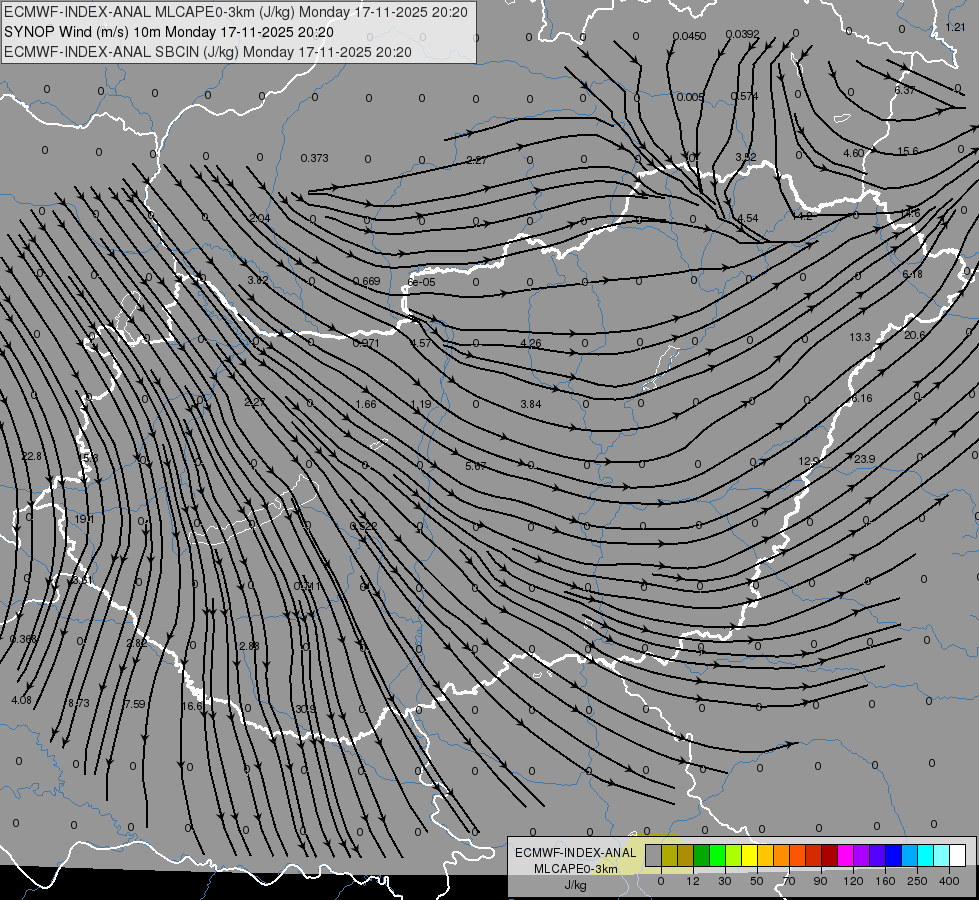Click the map value 0.0392
The height and width of the screenshot is (900, 979).
[x=742, y=34]
